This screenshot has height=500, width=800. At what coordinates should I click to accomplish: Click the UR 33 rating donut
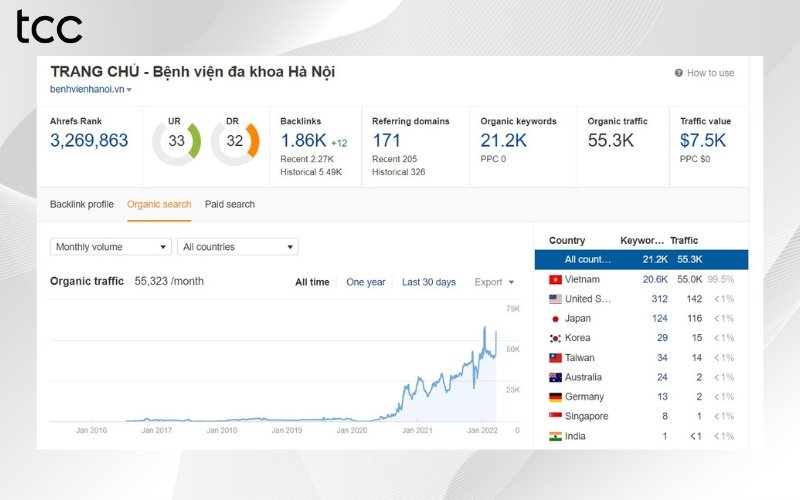coord(177,141)
